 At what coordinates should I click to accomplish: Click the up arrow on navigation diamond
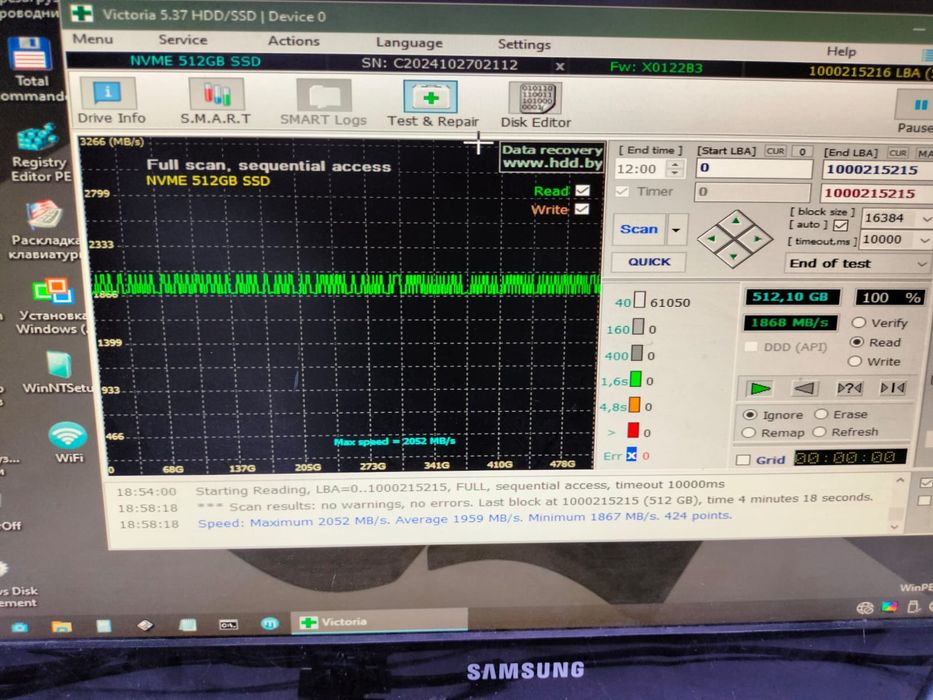(736, 220)
